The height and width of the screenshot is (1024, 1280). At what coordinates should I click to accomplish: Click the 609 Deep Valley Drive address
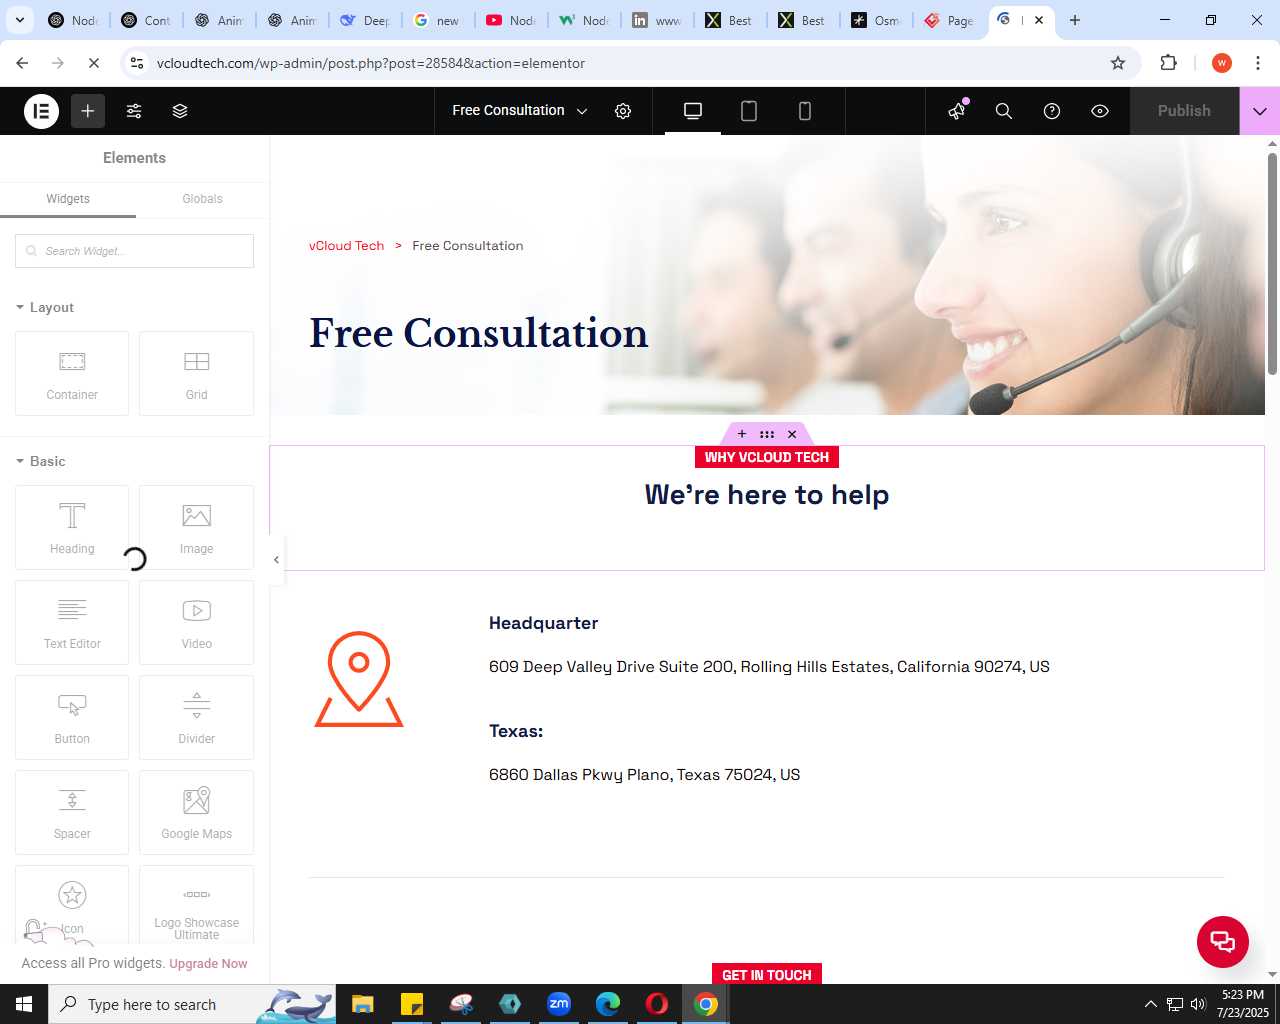click(769, 667)
